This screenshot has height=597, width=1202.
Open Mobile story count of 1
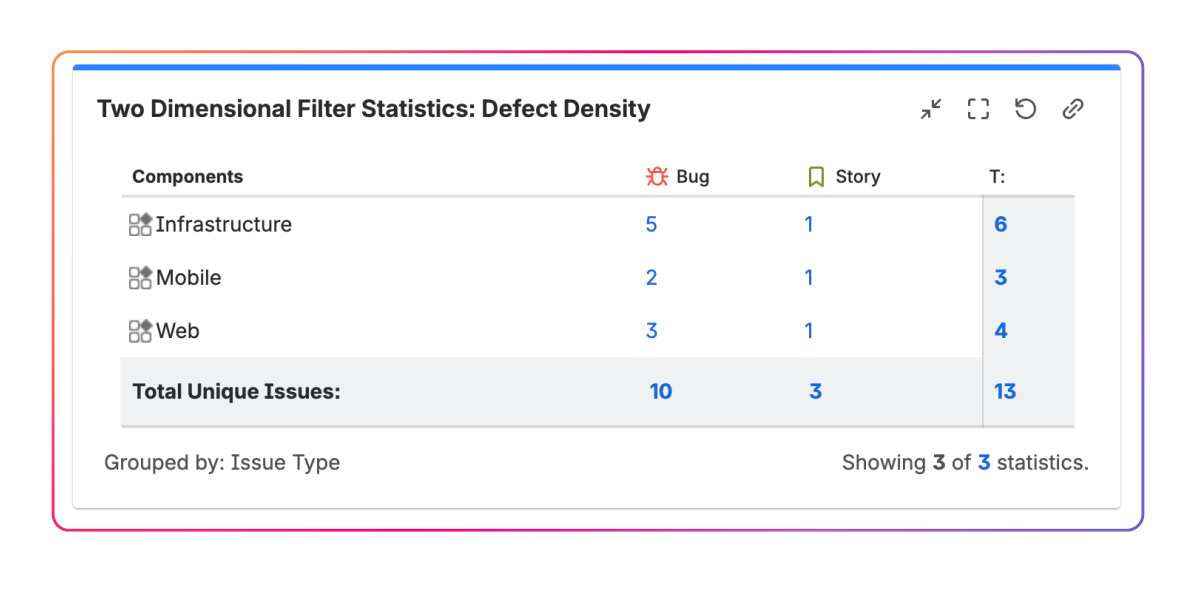coord(809,277)
